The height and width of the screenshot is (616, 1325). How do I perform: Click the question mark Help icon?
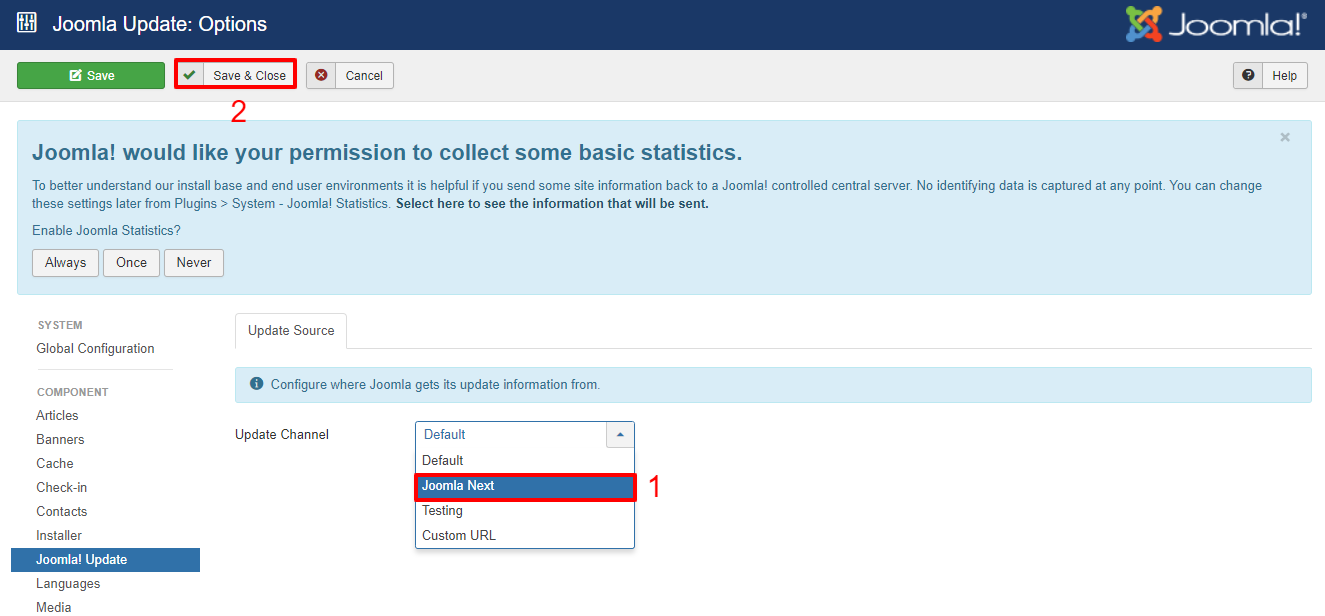coord(1247,75)
